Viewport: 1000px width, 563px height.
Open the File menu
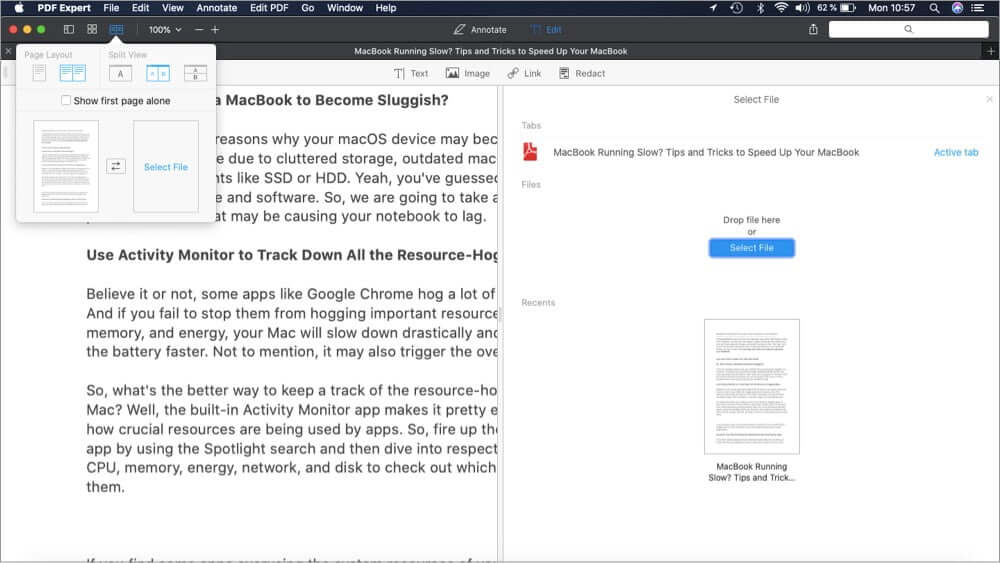tap(111, 8)
